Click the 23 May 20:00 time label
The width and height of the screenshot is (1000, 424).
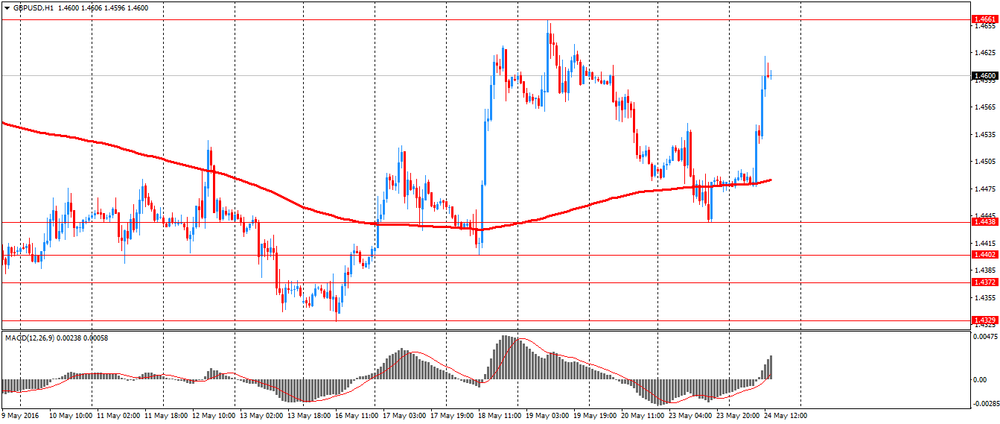739,416
